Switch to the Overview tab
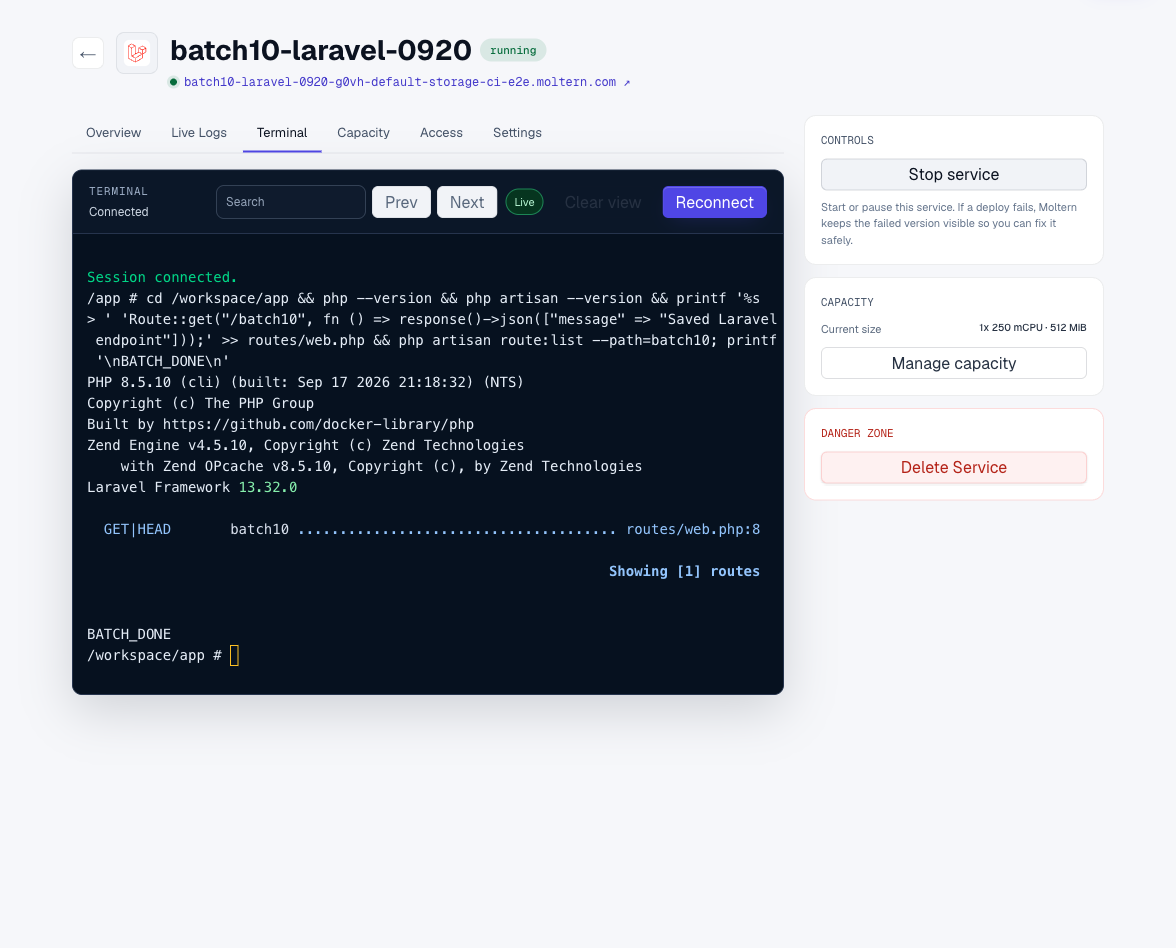Viewport: 1176px width, 948px height. coord(113,133)
